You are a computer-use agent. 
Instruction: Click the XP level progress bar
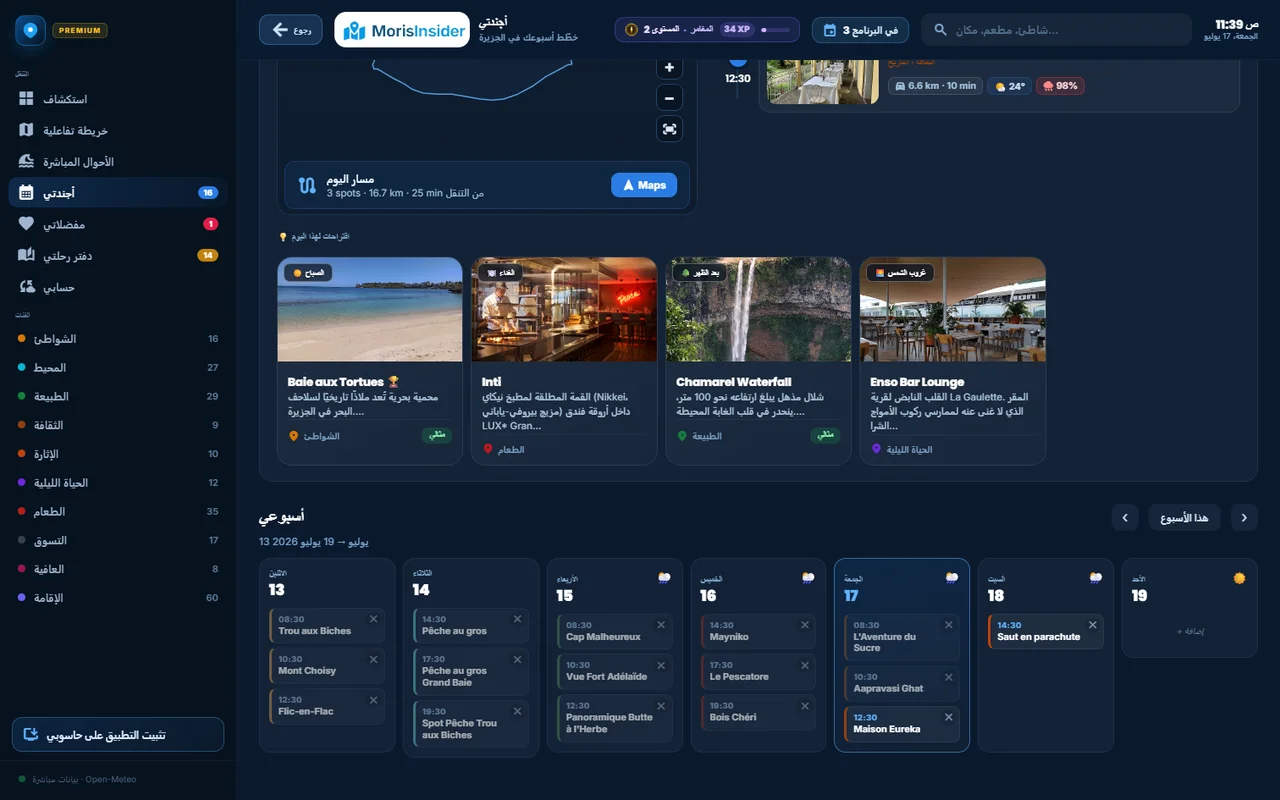(x=775, y=30)
